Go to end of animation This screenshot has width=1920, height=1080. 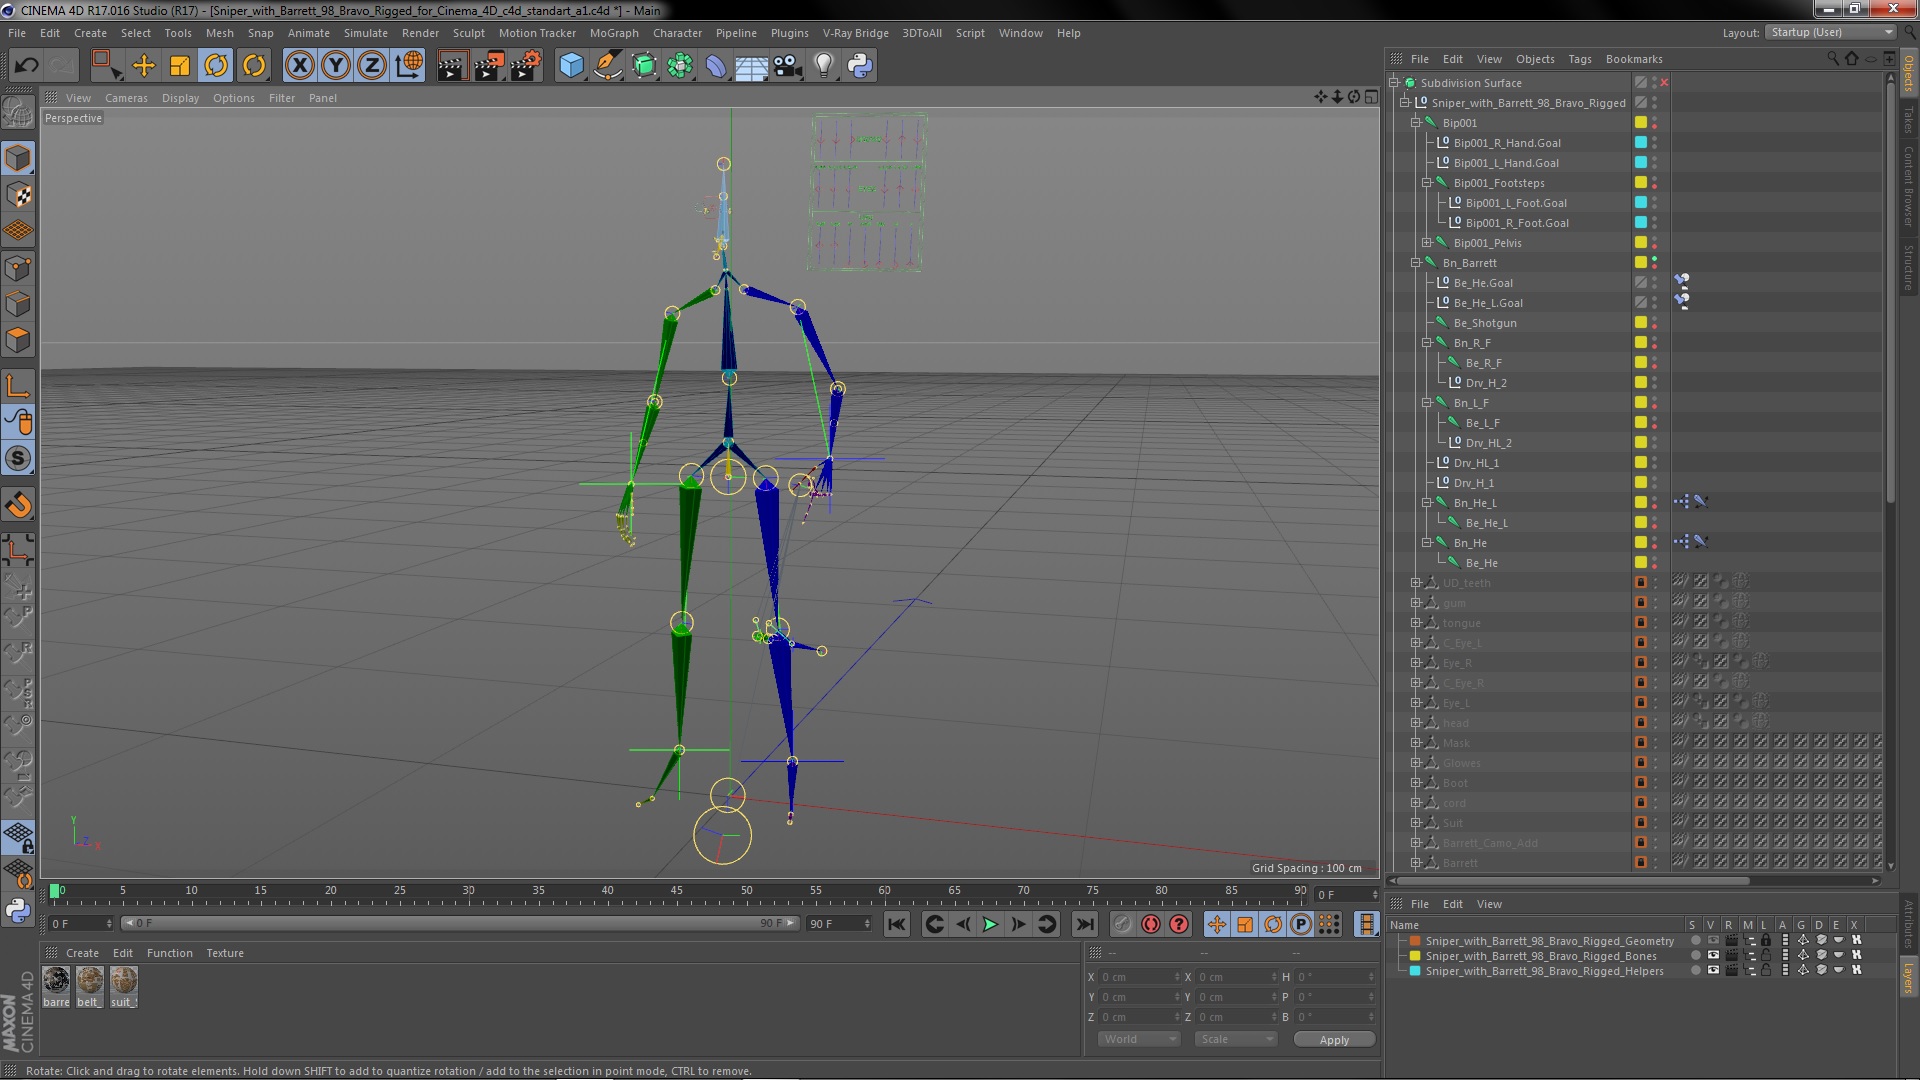click(1085, 925)
